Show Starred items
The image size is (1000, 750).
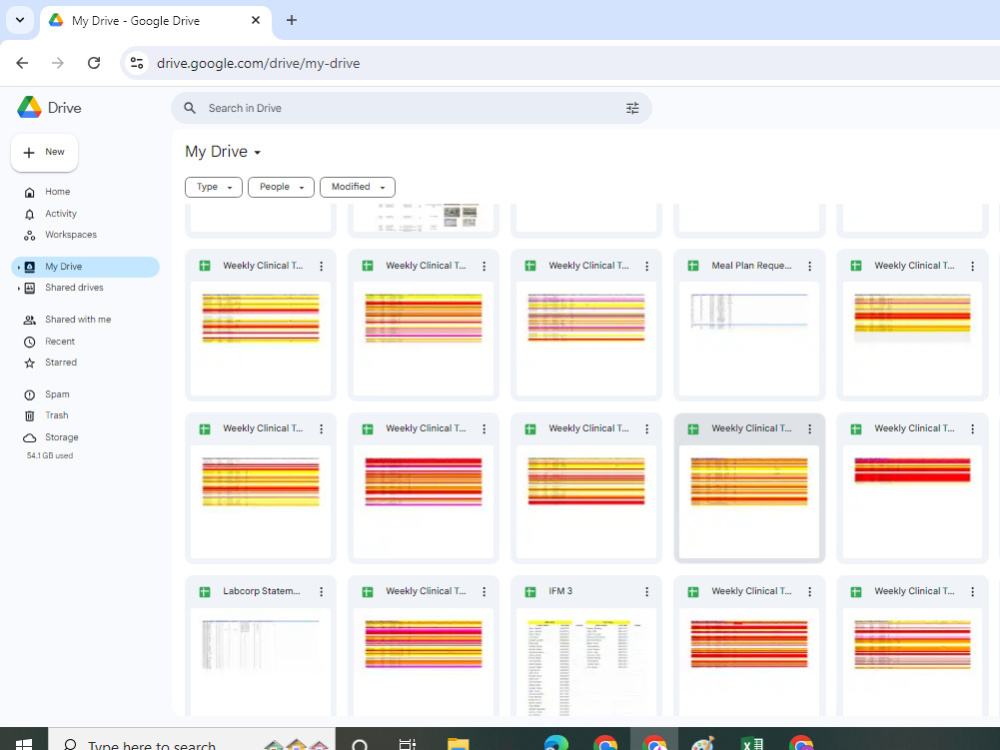(x=61, y=362)
